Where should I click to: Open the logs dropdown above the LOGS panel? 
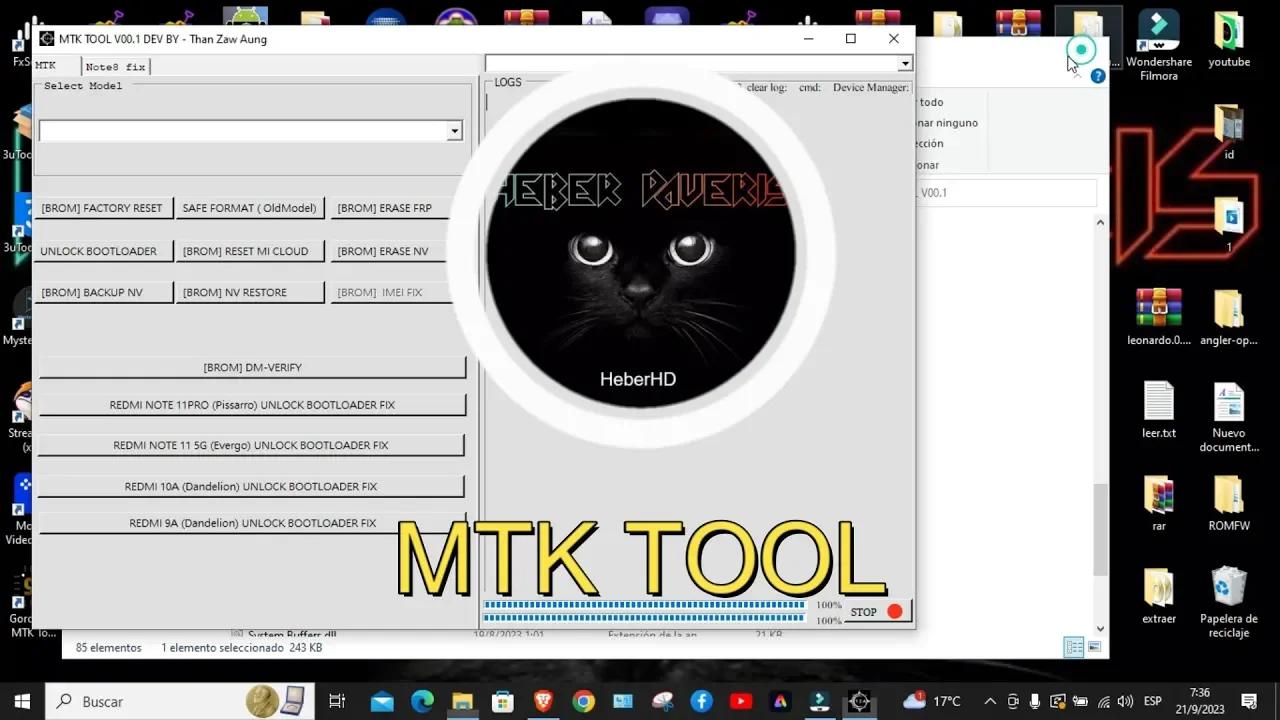pos(904,63)
